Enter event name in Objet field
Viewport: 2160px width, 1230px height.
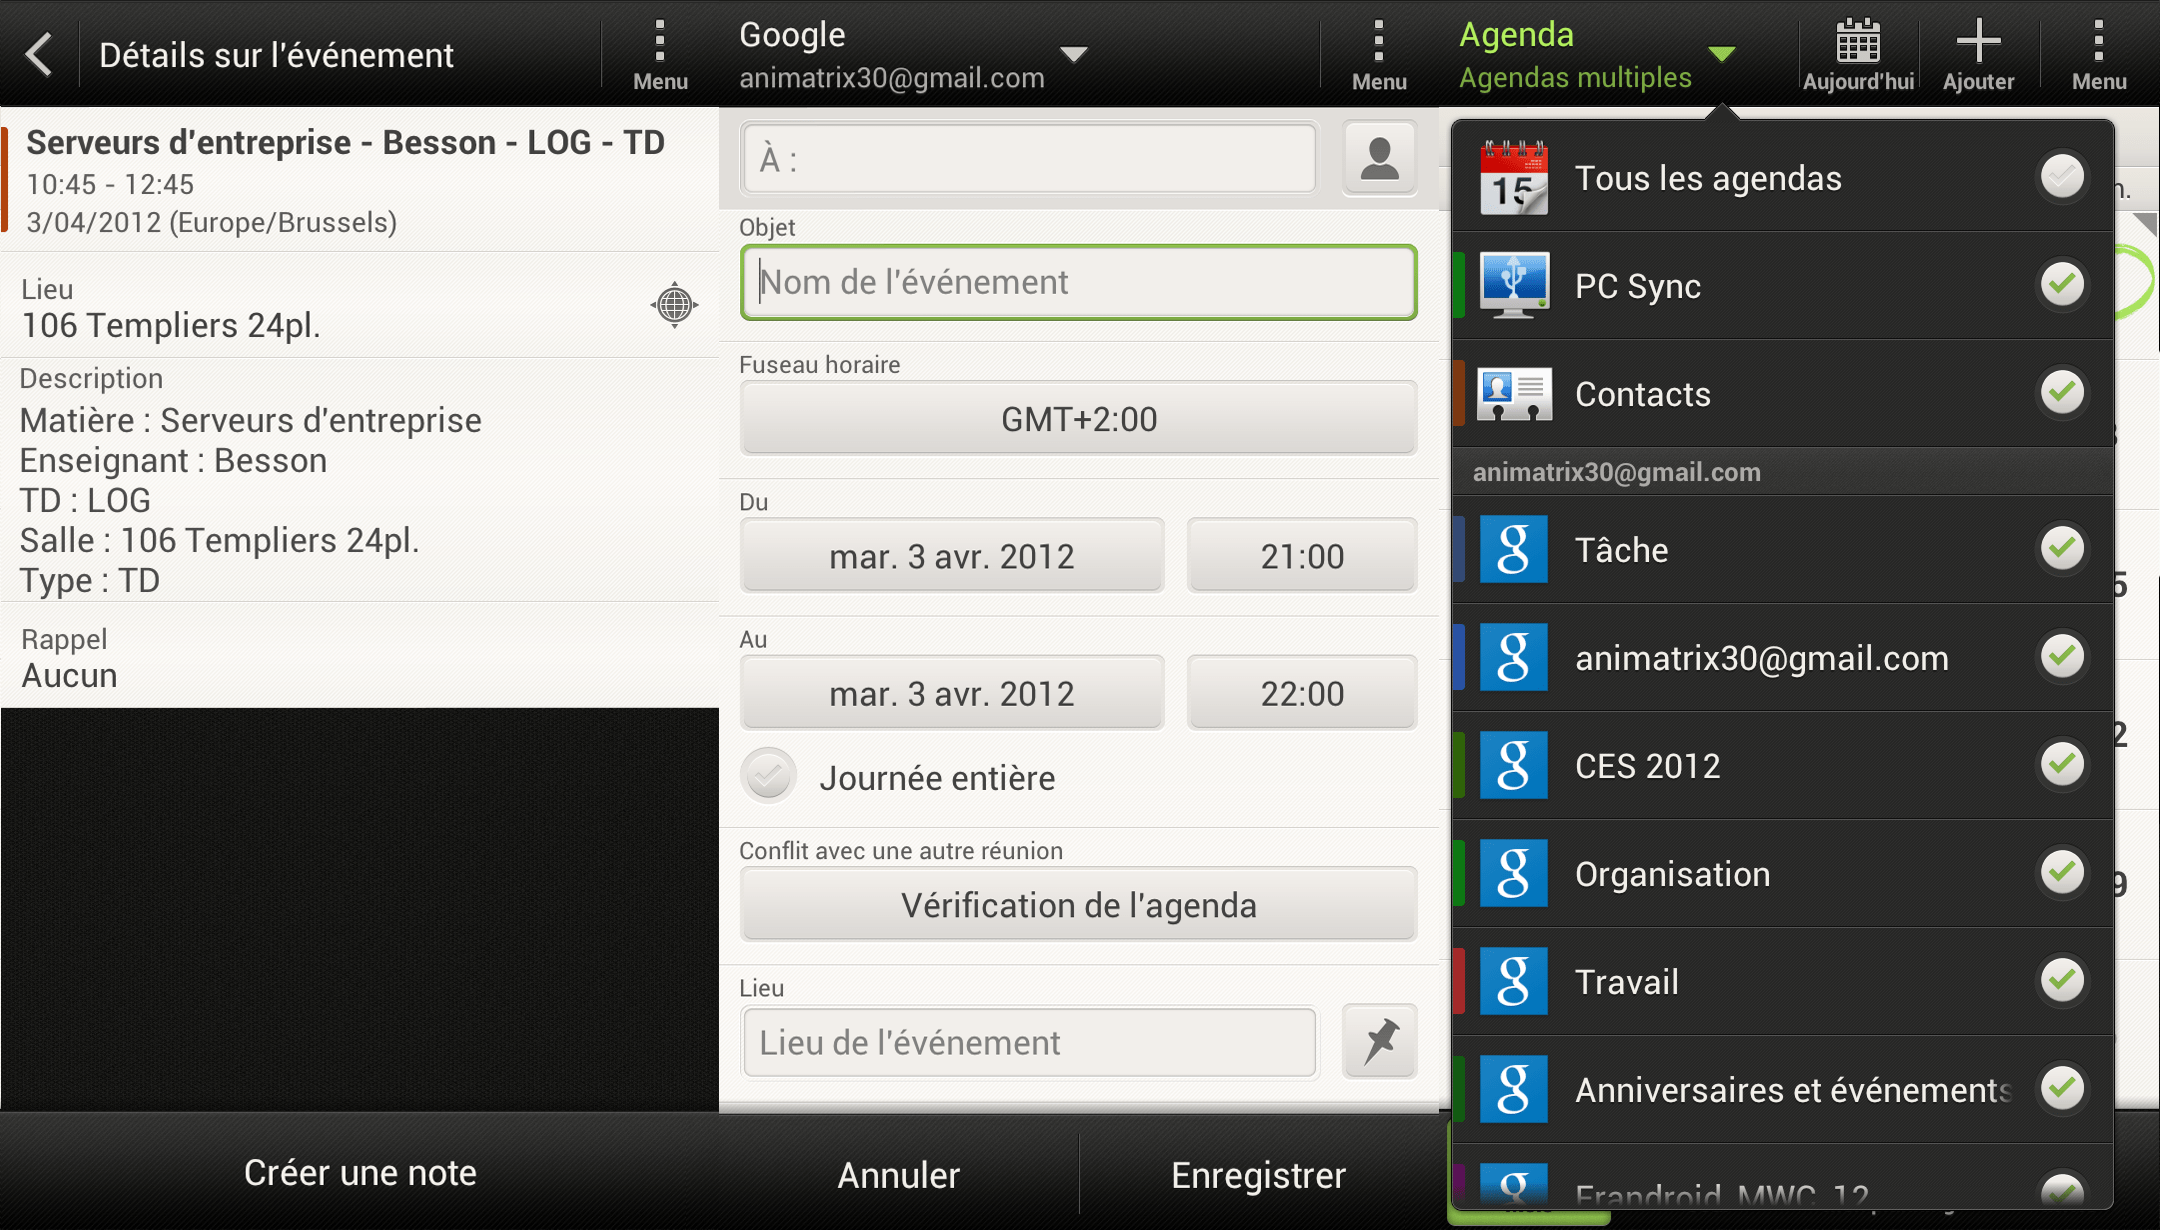1079,282
